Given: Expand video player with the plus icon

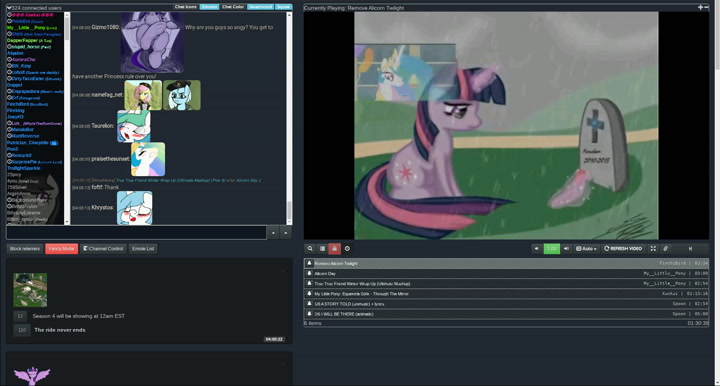Looking at the screenshot, I should pos(700,7).
